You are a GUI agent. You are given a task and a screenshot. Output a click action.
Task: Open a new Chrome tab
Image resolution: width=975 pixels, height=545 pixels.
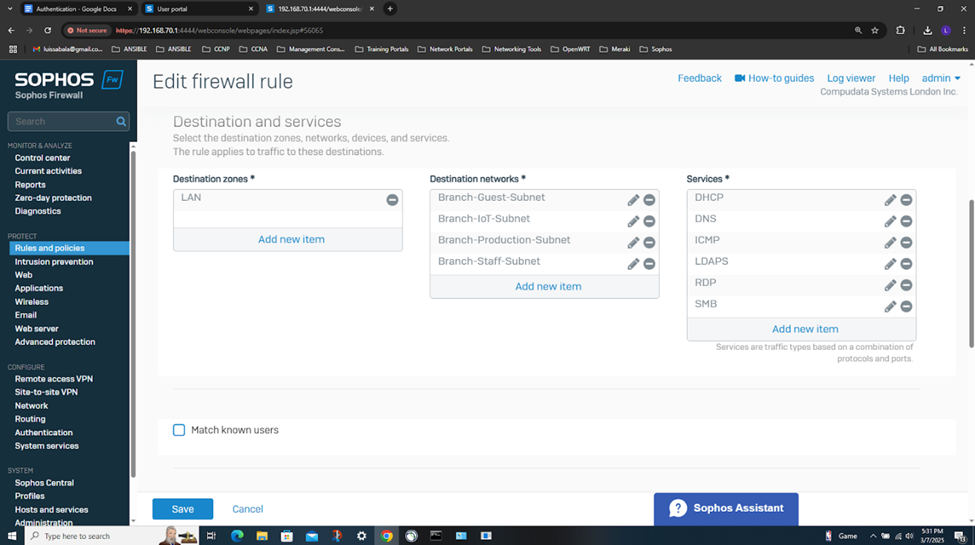click(390, 9)
